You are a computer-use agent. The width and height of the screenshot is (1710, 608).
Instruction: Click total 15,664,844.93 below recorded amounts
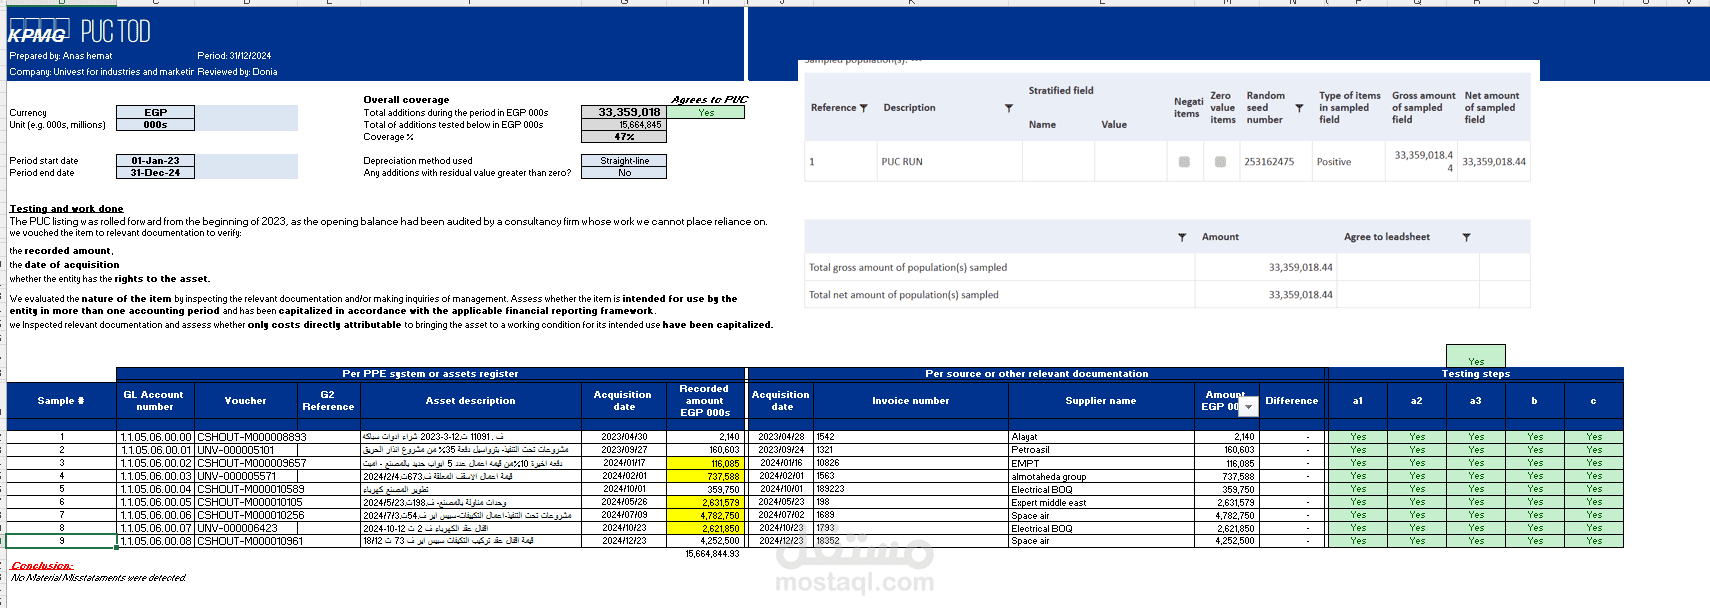[x=712, y=553]
